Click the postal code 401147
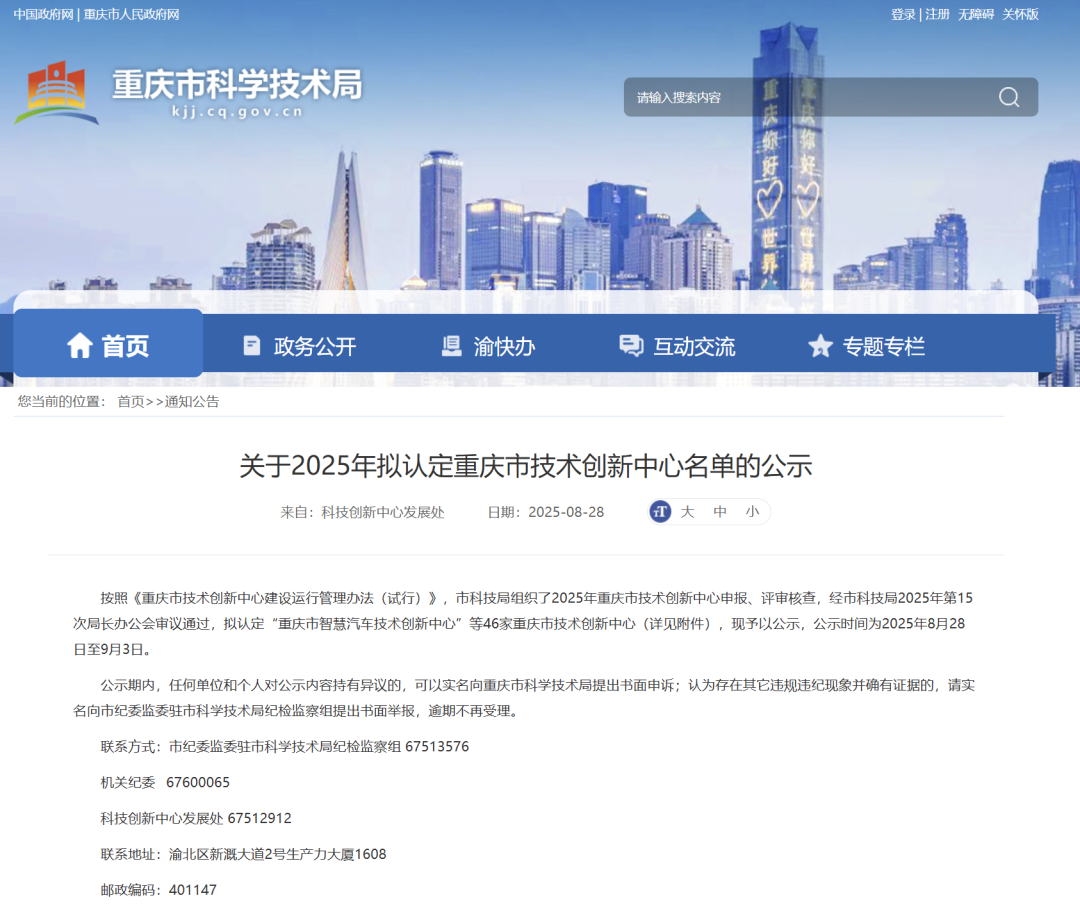Image resolution: width=1080 pixels, height=907 pixels. pos(193,890)
